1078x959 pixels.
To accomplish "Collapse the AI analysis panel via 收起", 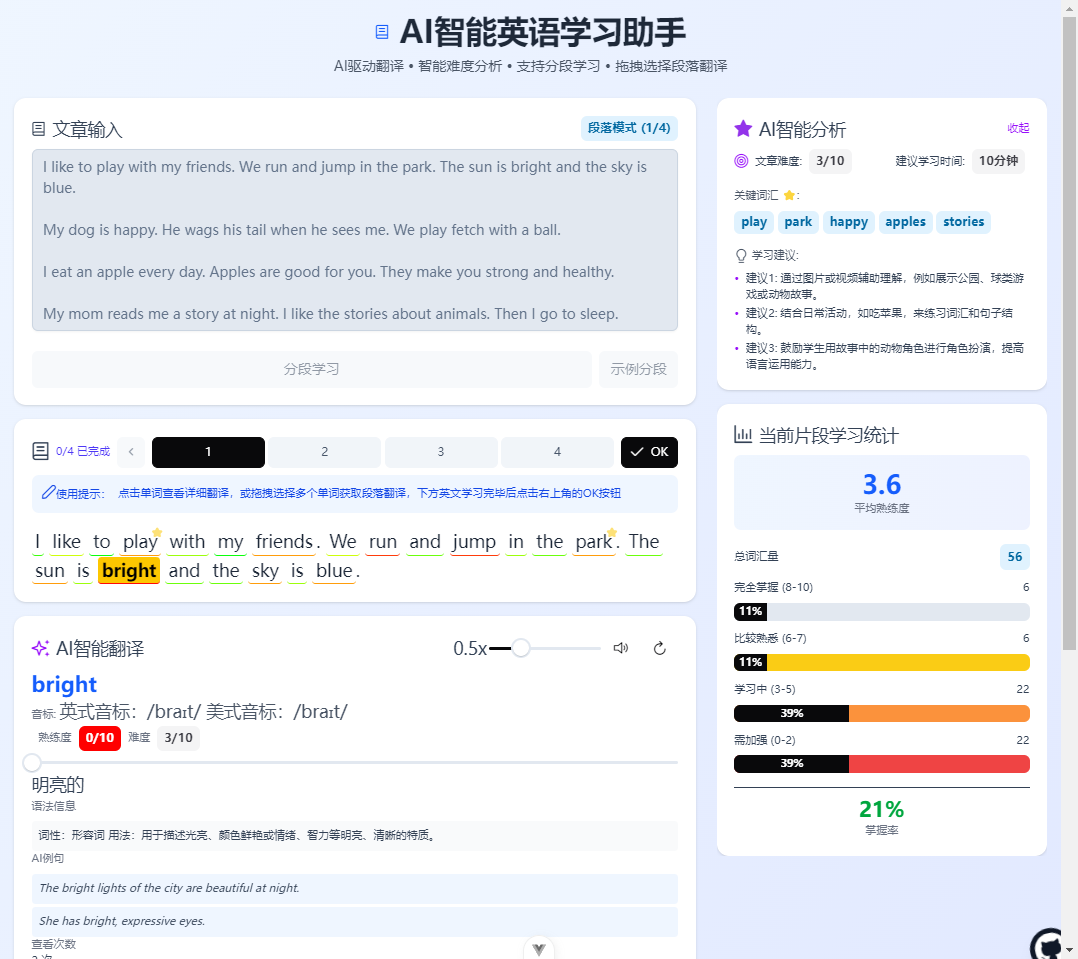I will [1018, 128].
